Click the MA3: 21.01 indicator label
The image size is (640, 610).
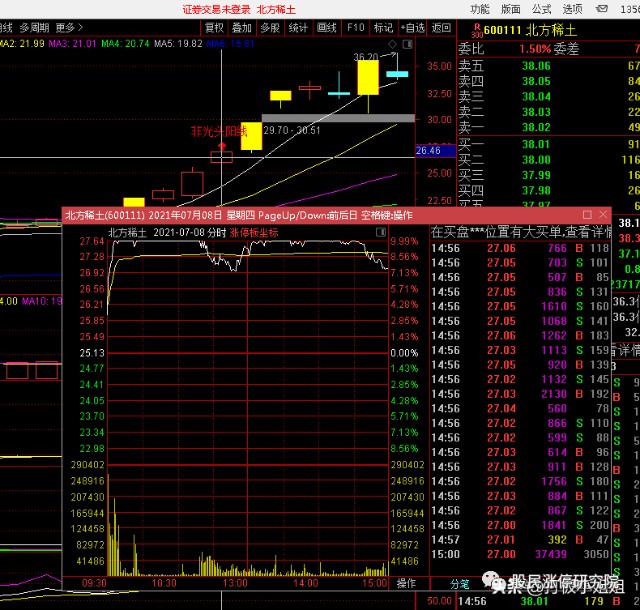pos(72,43)
